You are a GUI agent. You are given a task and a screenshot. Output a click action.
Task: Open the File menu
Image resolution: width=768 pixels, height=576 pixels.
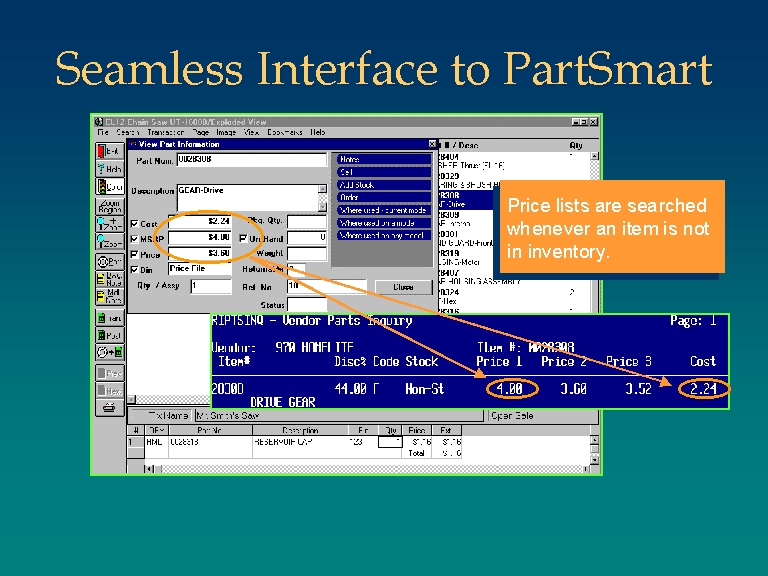(x=103, y=132)
